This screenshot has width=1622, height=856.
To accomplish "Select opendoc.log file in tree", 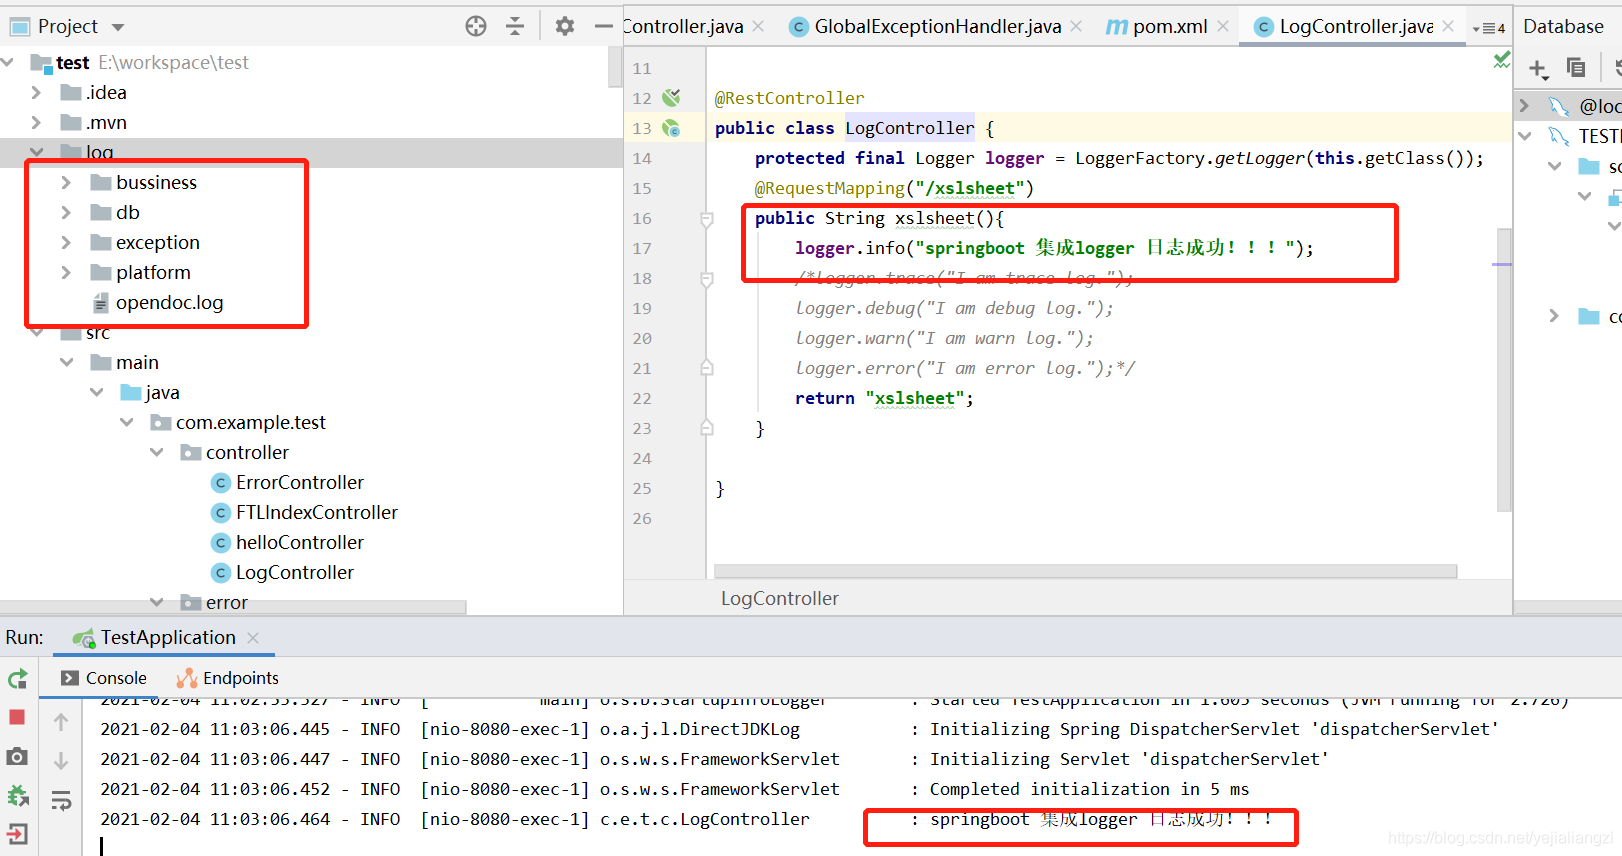I will coord(169,303).
